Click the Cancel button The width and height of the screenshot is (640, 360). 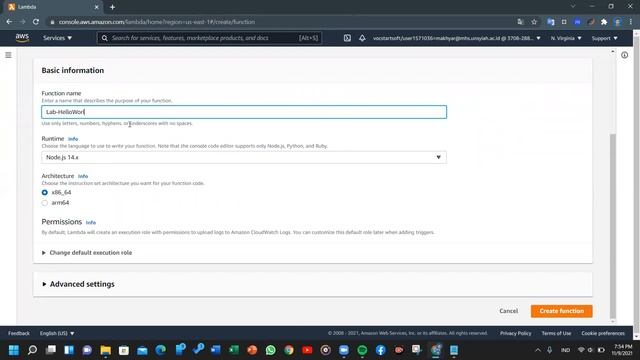508,311
